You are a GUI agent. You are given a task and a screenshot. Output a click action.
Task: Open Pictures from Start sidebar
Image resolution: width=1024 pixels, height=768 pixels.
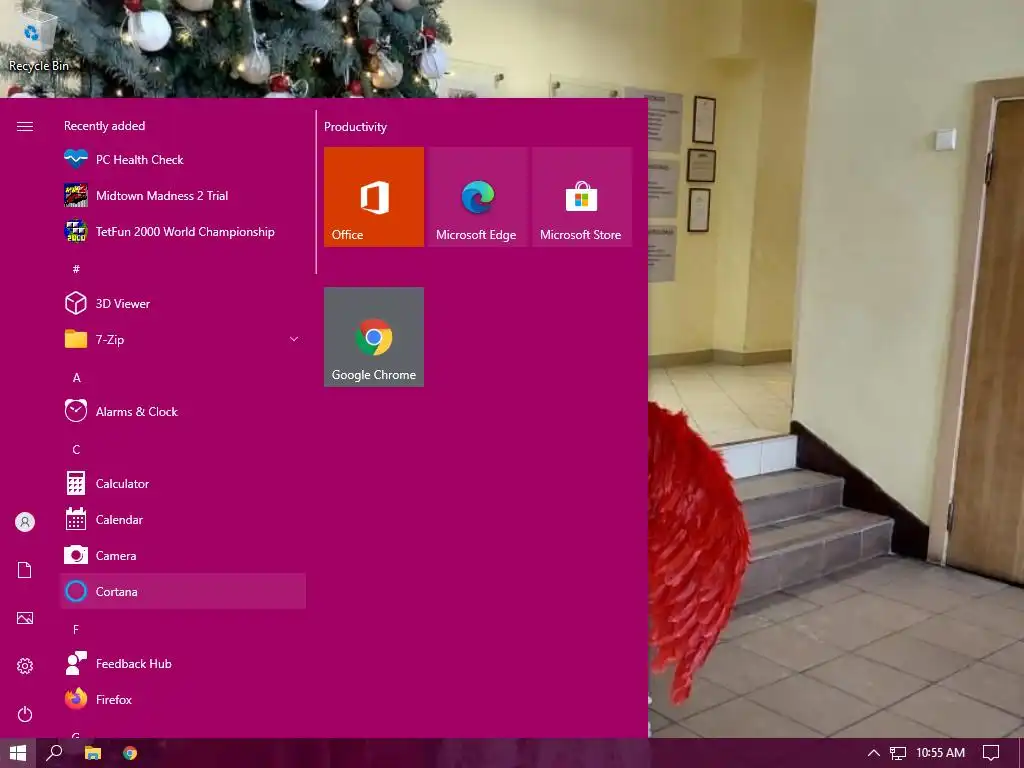tap(25, 618)
